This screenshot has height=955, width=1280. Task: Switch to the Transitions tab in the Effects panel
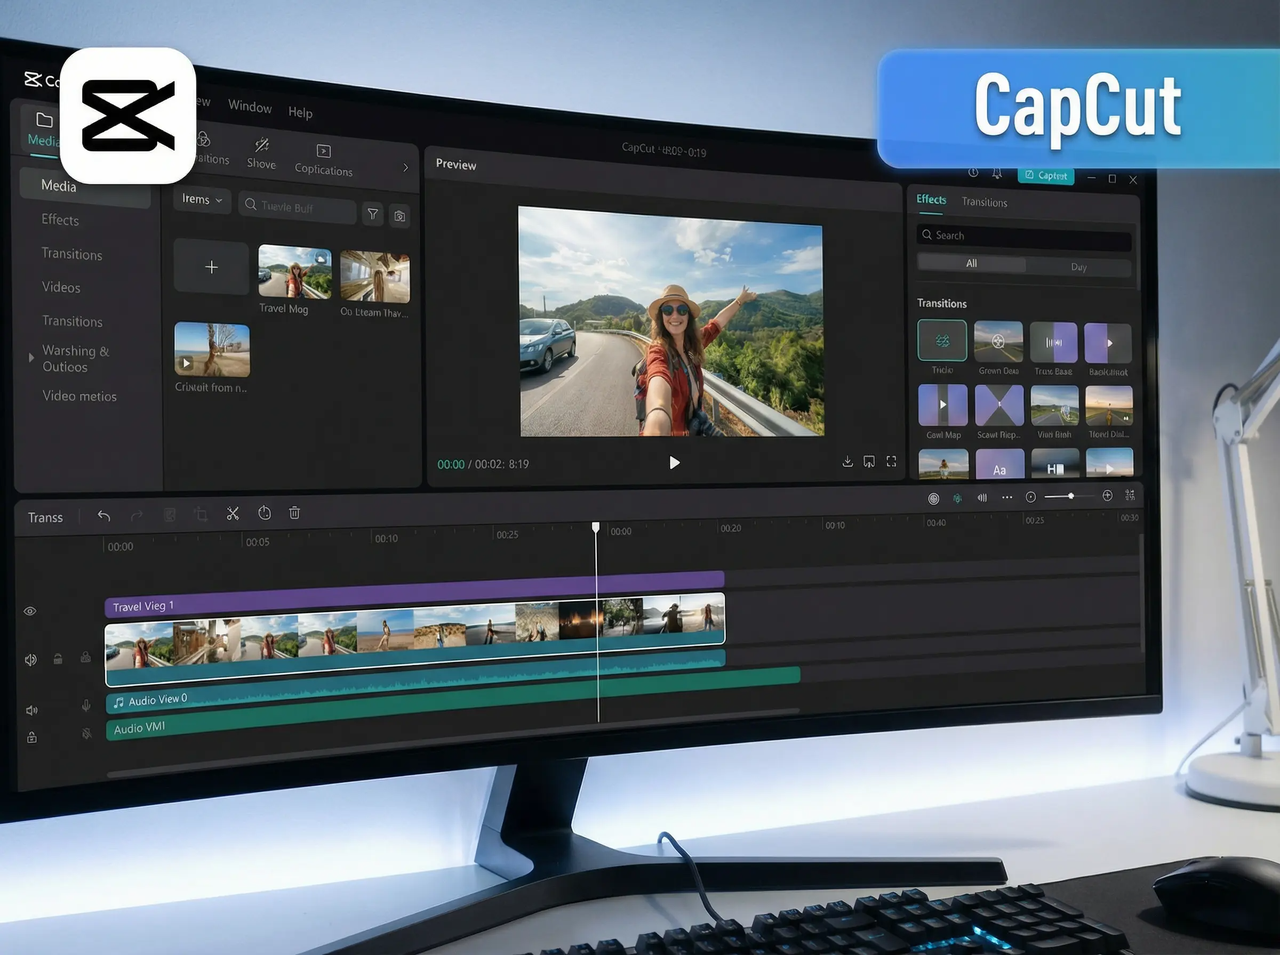(x=984, y=202)
